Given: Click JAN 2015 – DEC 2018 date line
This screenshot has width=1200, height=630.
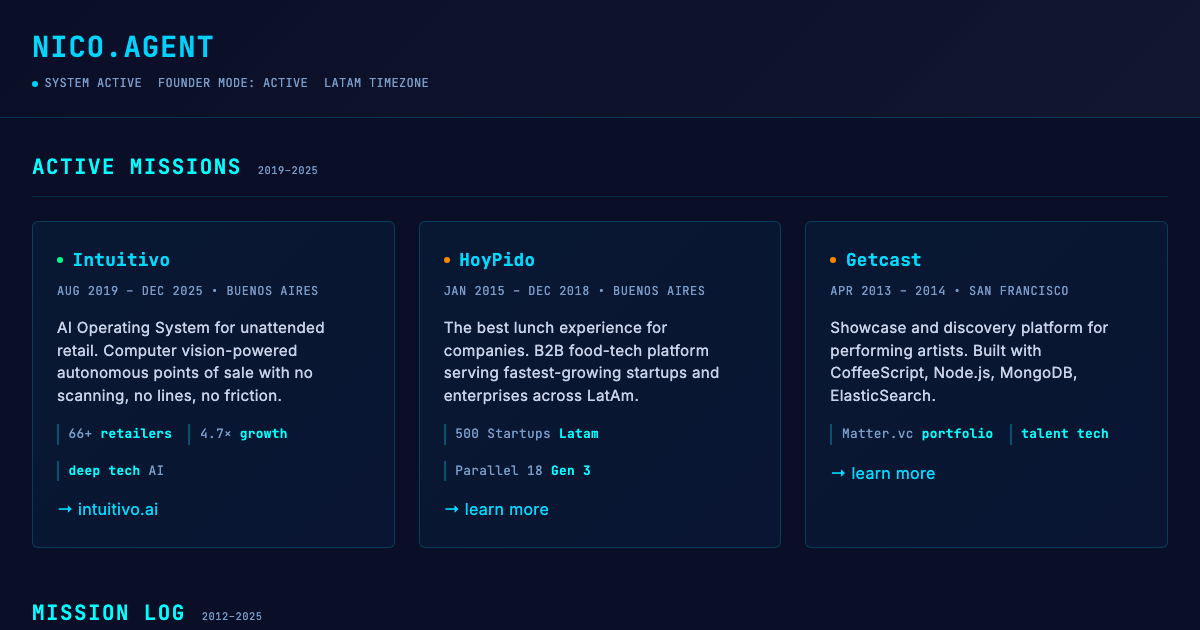Looking at the screenshot, I should pyautogui.click(x=574, y=291).
